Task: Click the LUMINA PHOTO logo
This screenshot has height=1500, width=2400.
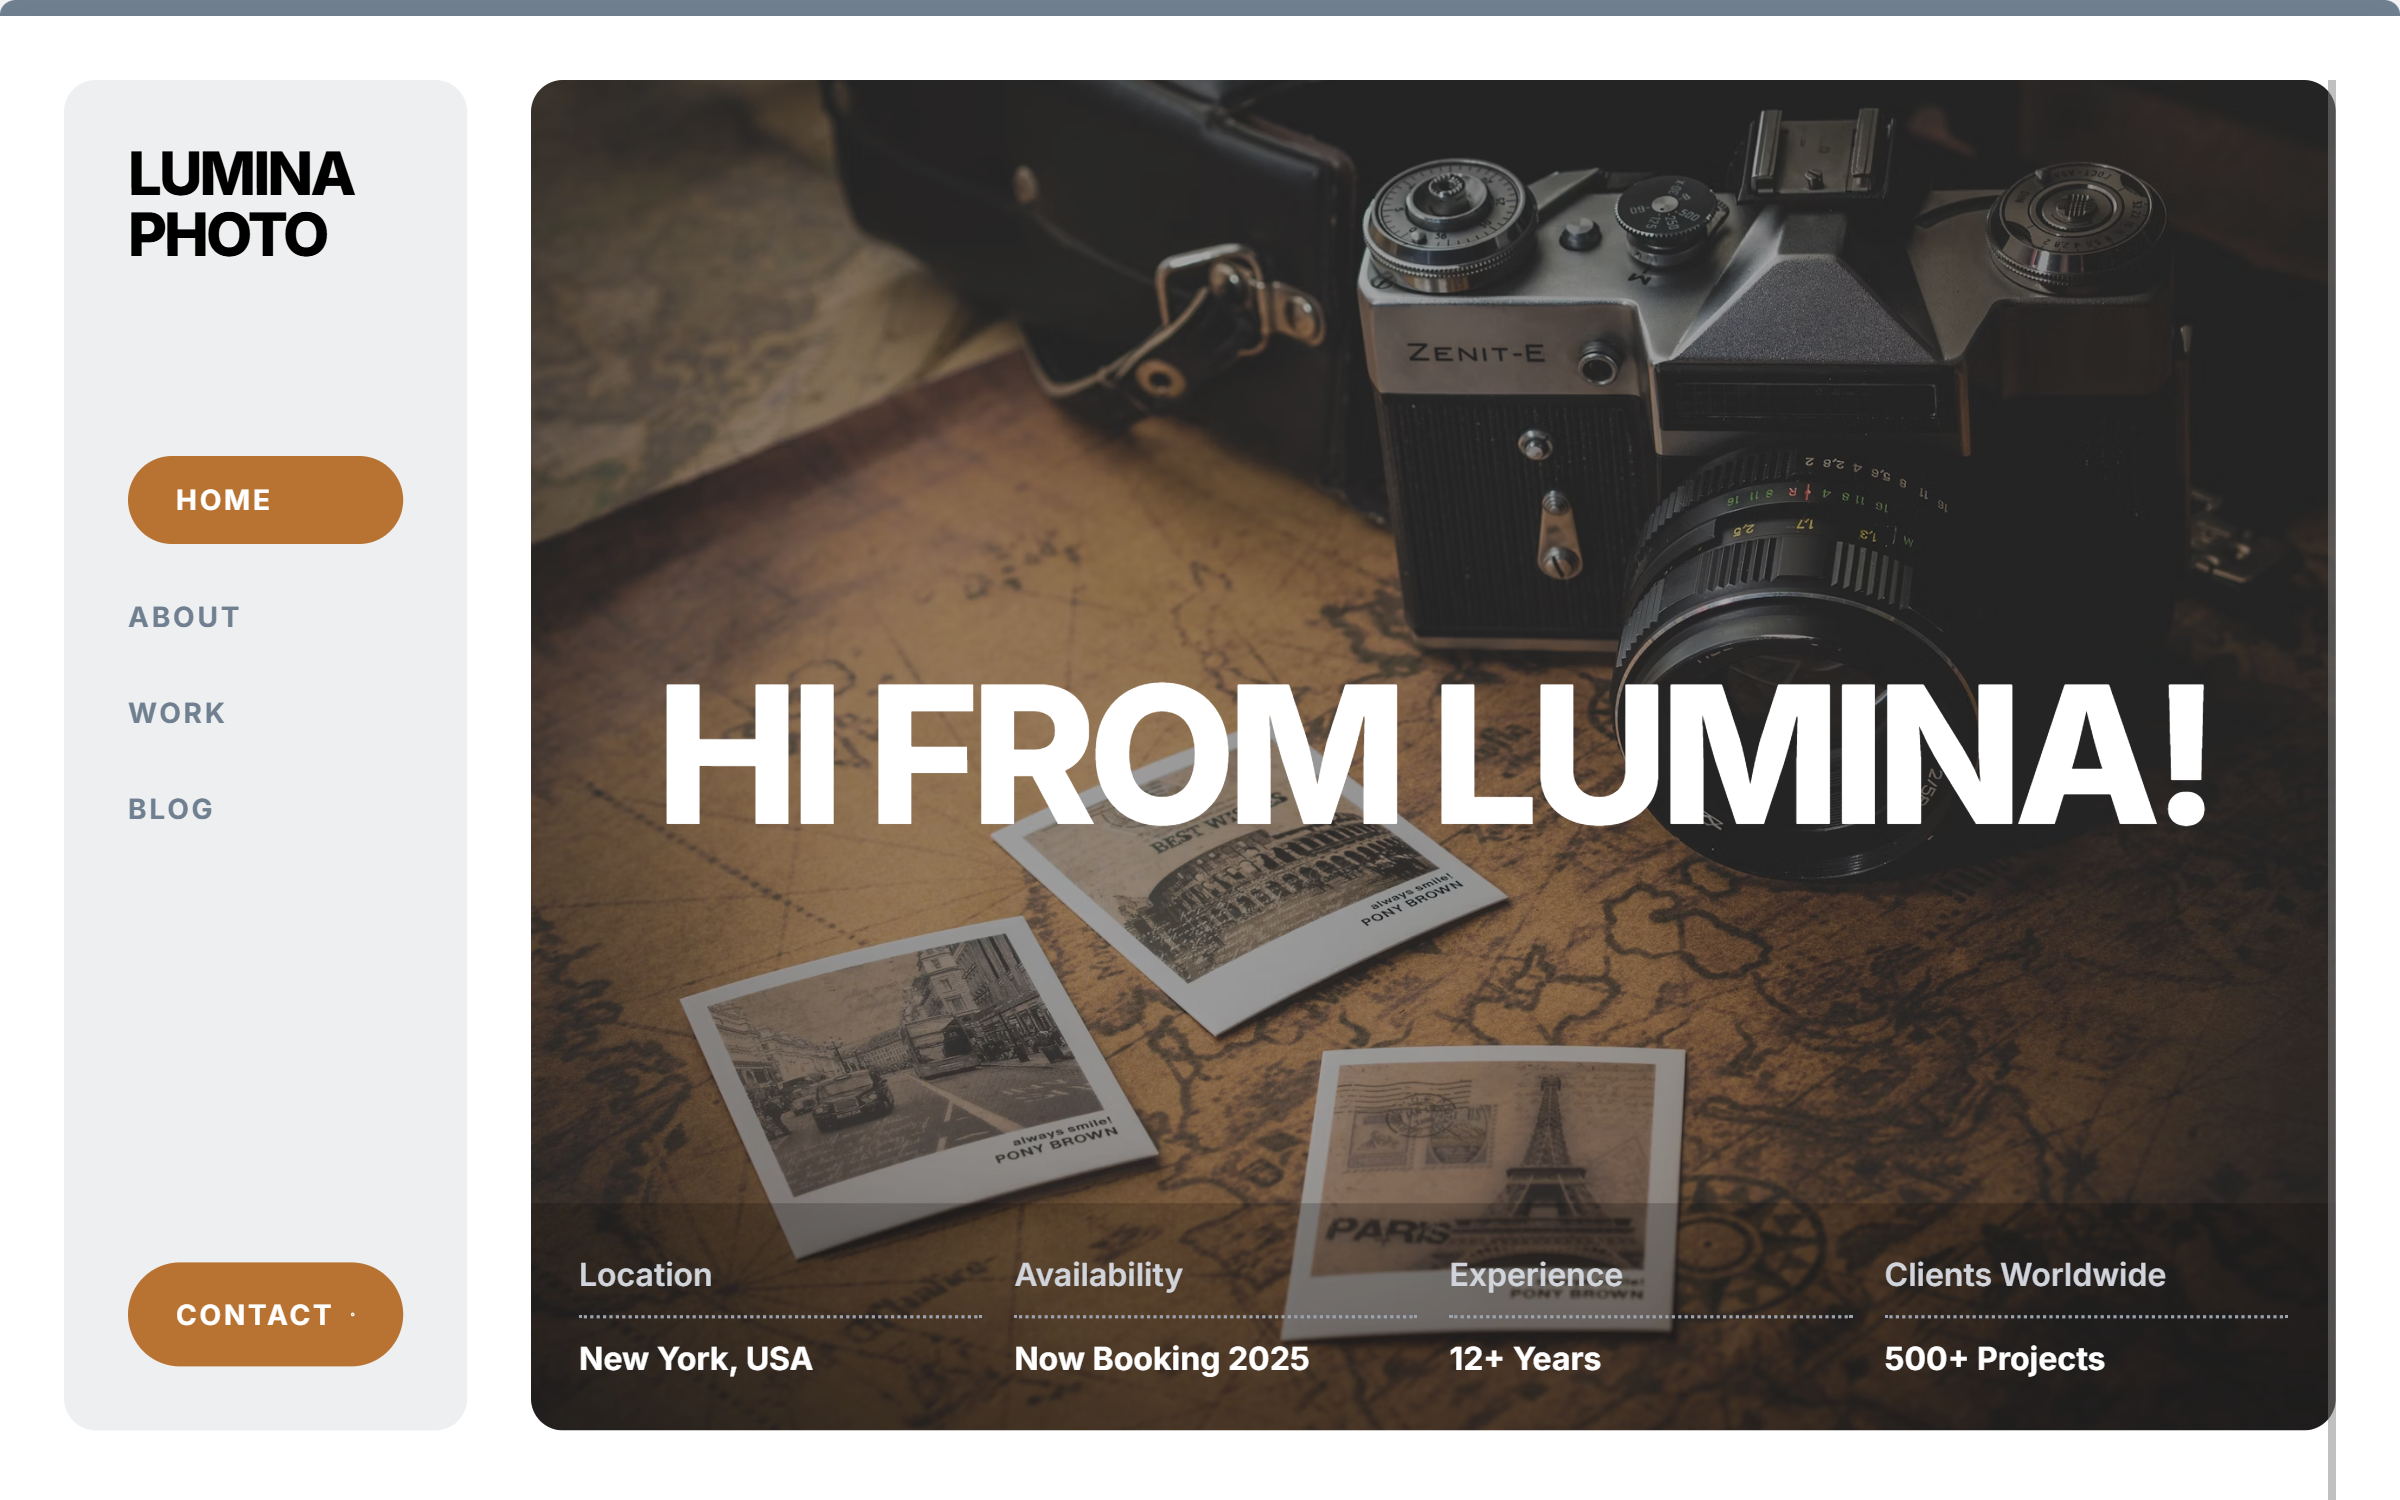Action: click(x=241, y=204)
